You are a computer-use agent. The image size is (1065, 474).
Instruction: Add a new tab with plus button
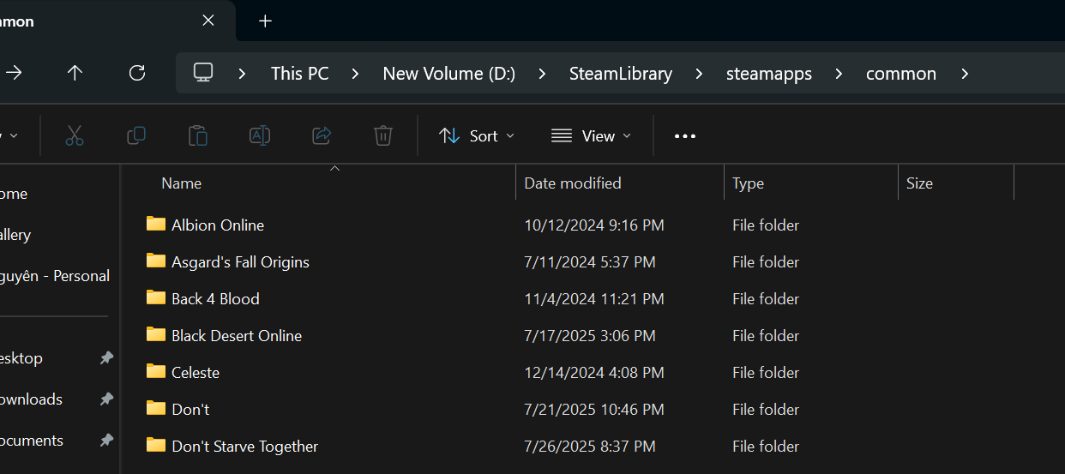point(266,21)
